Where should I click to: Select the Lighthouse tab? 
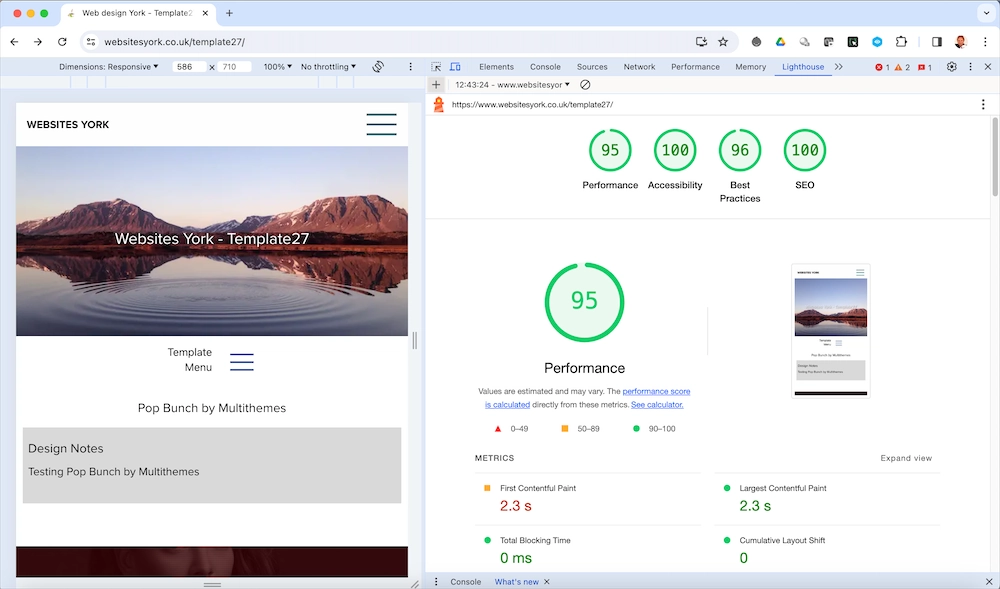tap(803, 67)
